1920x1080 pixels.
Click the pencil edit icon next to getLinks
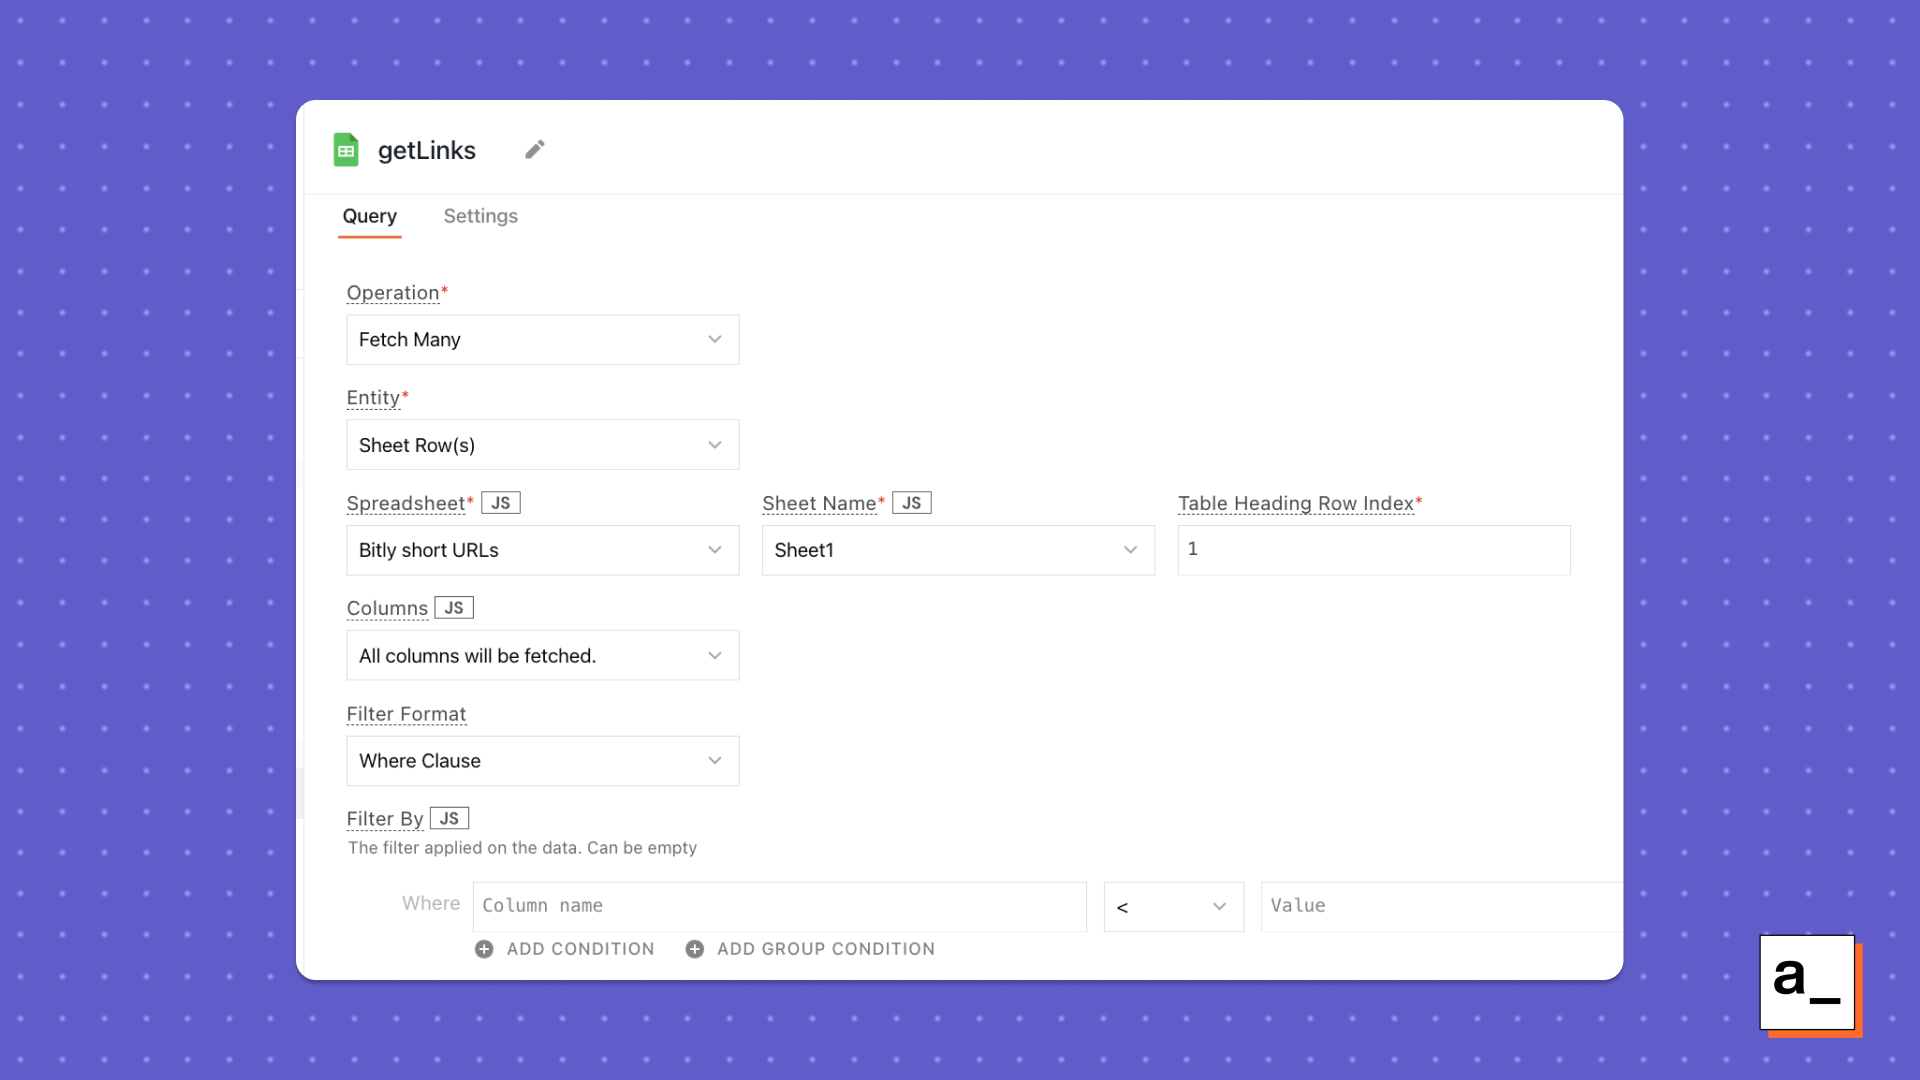click(x=534, y=149)
